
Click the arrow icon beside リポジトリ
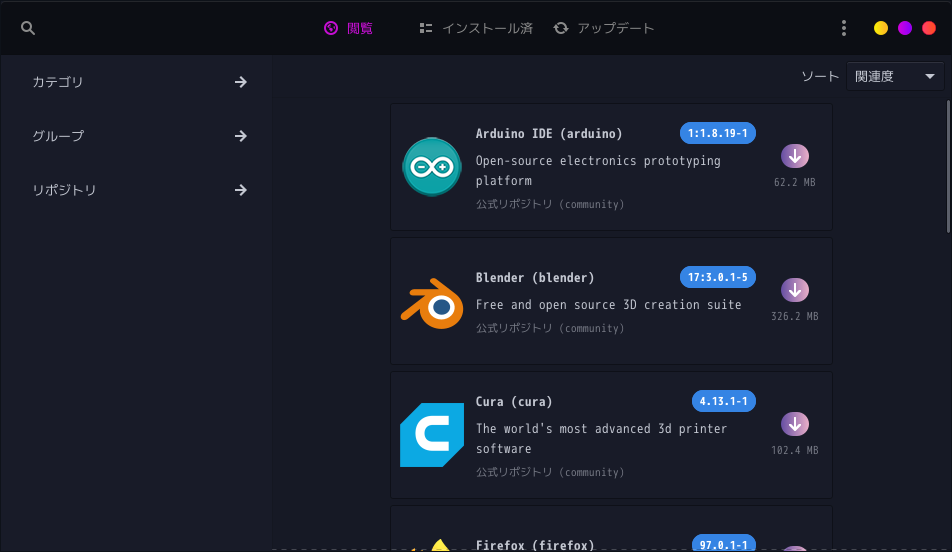point(241,190)
